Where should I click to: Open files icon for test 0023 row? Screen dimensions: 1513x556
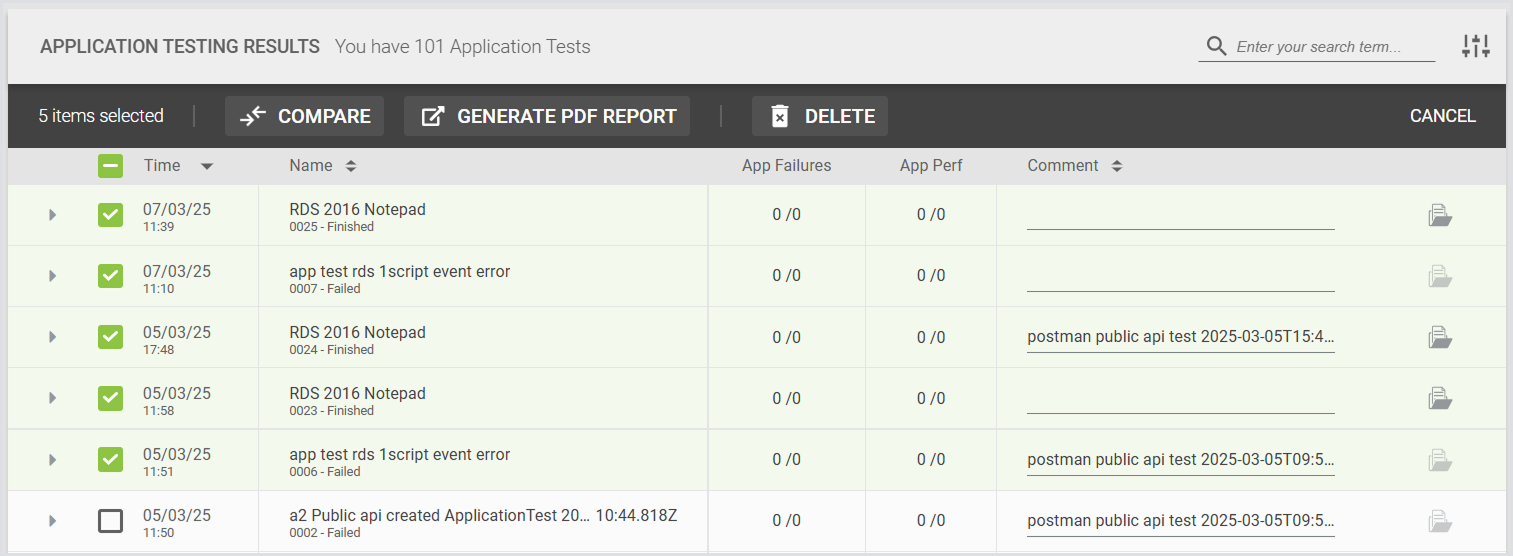[1439, 398]
